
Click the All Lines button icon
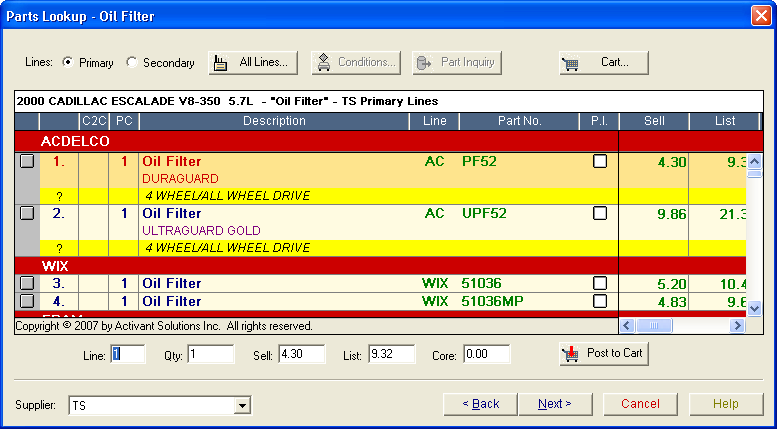pos(224,62)
